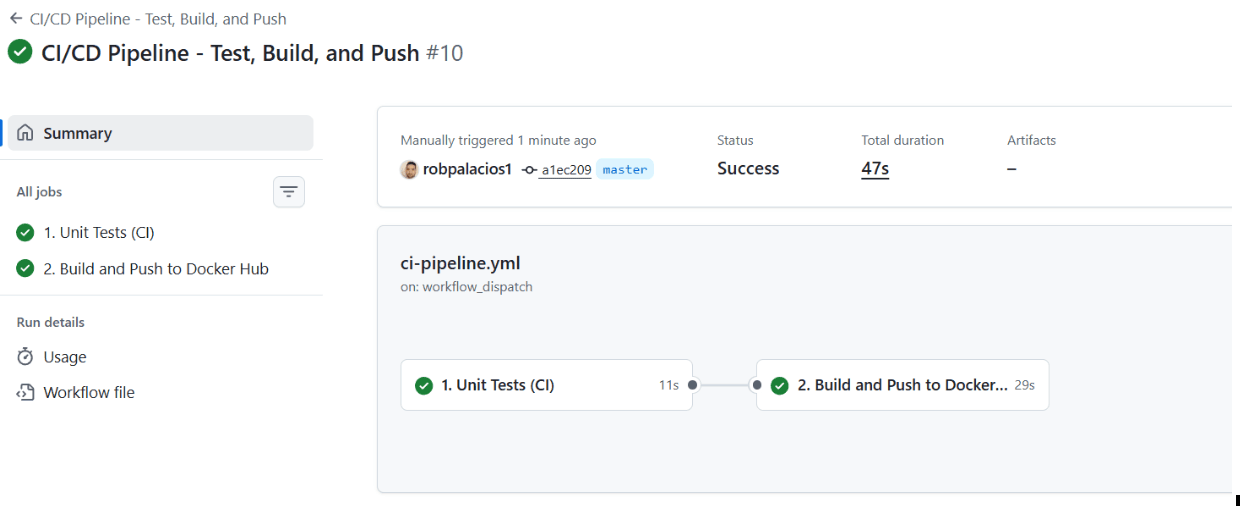1250x506 pixels.
Task: Open the robpalacios1 profile link
Action: (x=467, y=169)
